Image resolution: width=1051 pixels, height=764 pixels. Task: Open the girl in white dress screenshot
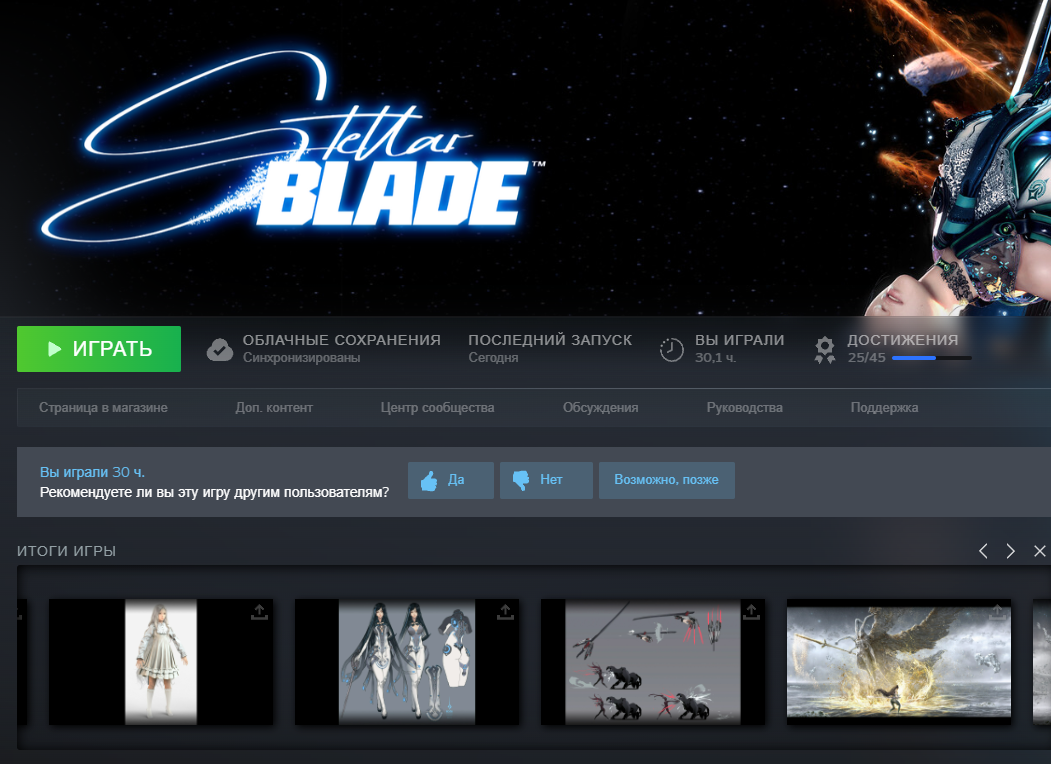click(161, 661)
